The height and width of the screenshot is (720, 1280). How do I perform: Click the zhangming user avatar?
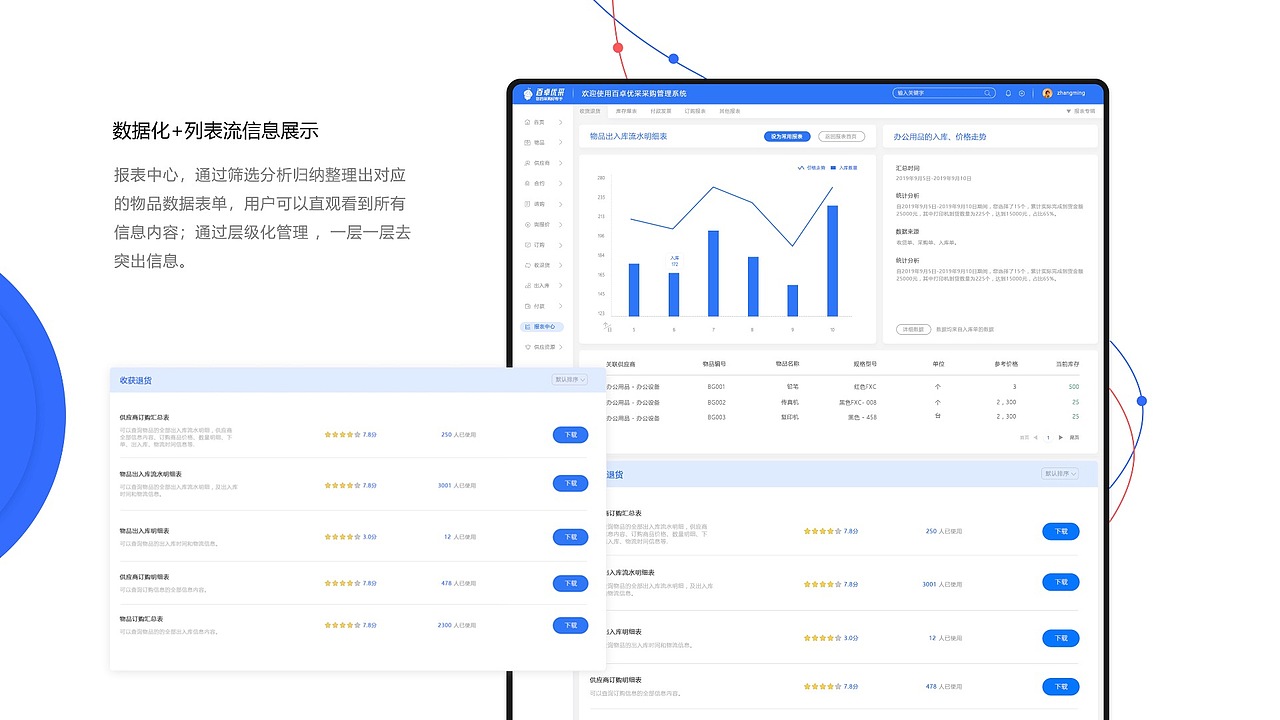(1047, 93)
